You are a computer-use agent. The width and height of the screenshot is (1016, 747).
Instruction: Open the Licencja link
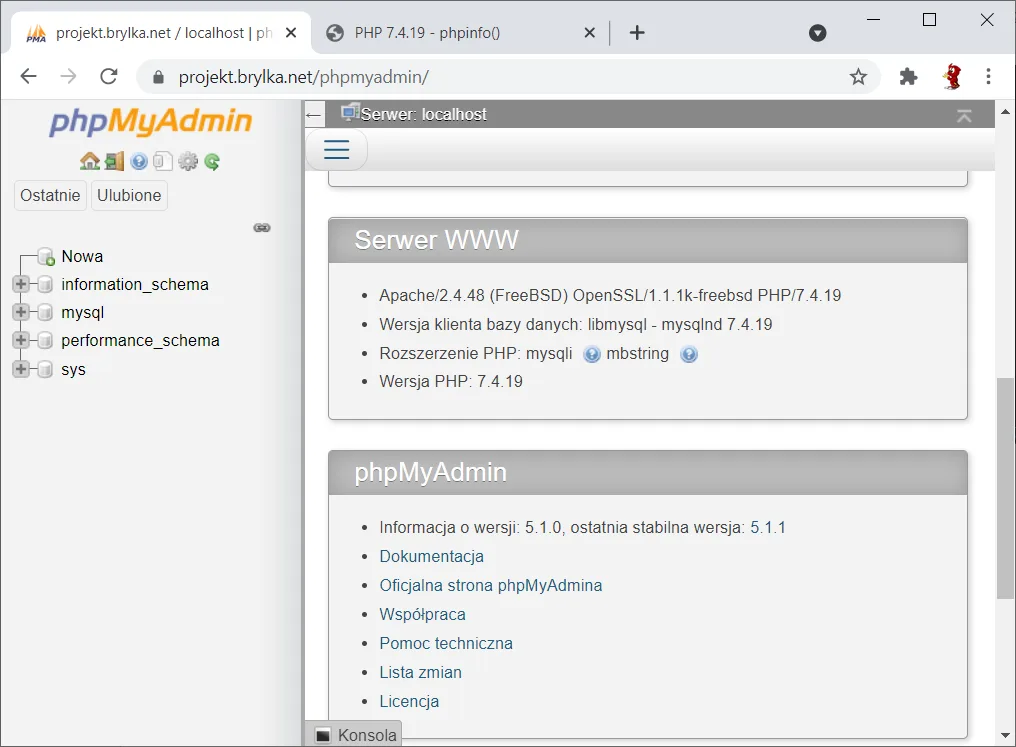(x=409, y=702)
